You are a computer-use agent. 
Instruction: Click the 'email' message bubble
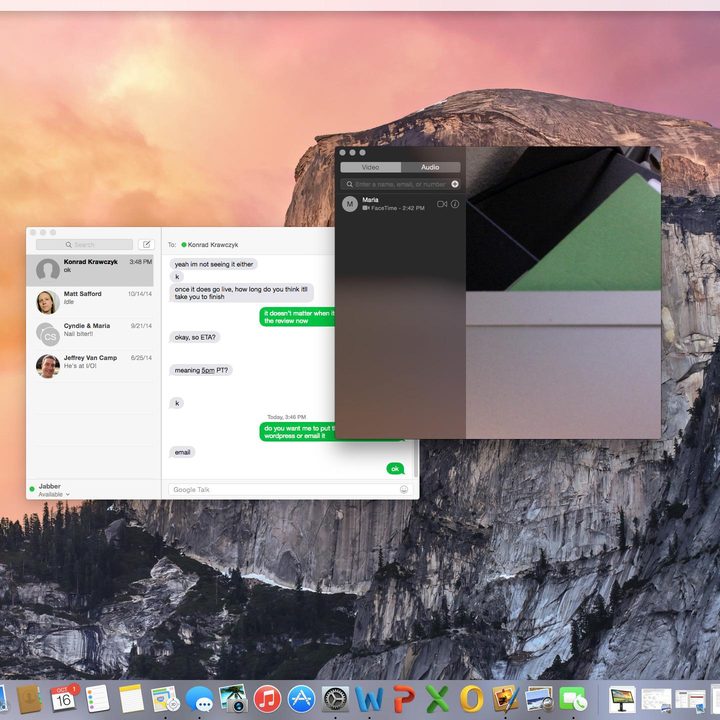pos(182,452)
